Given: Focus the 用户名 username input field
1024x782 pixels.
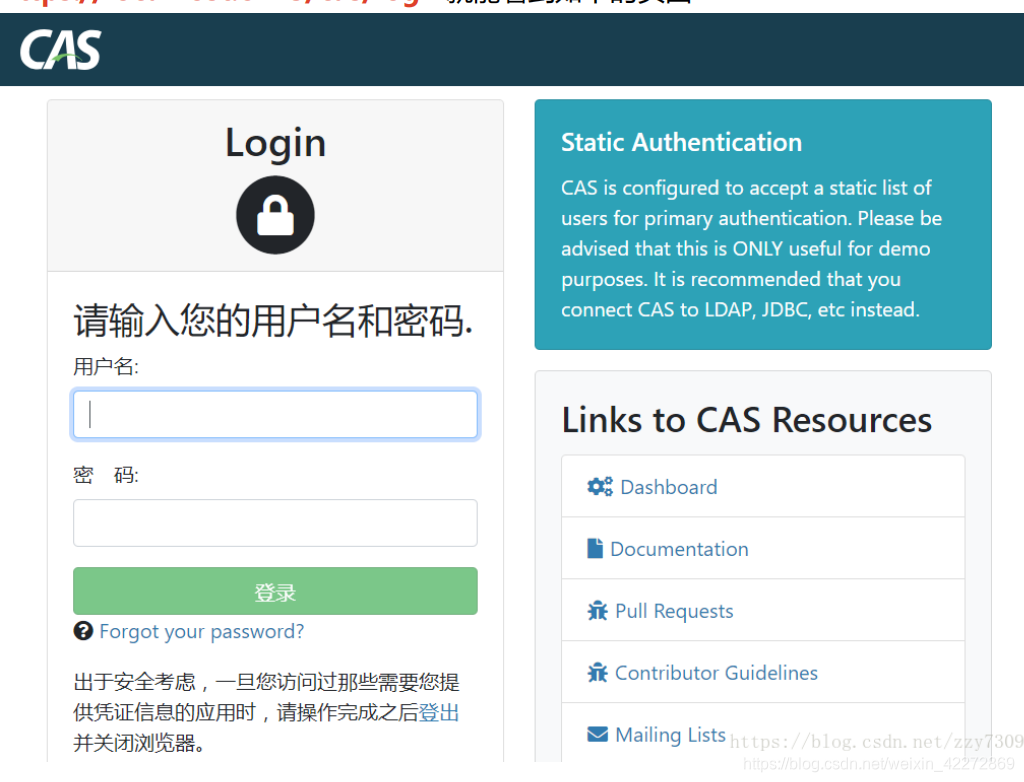Looking at the screenshot, I should 275,414.
